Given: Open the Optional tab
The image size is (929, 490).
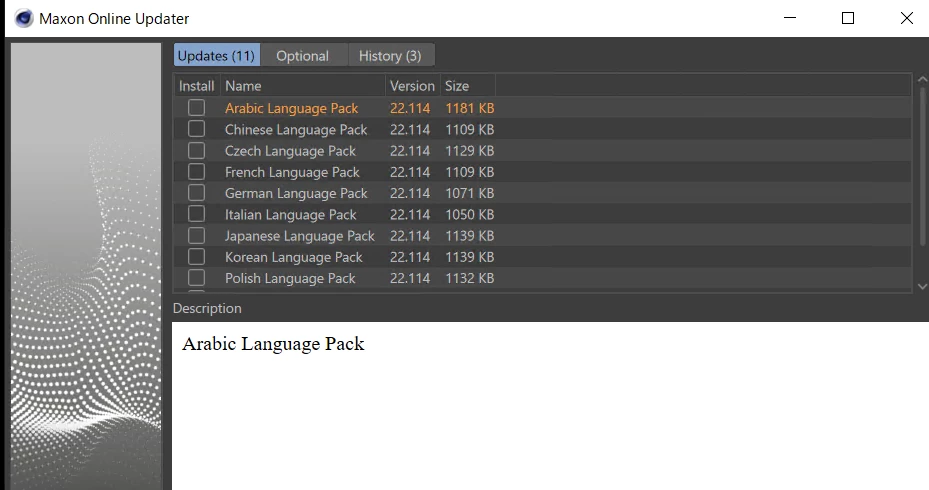Looking at the screenshot, I should point(303,56).
